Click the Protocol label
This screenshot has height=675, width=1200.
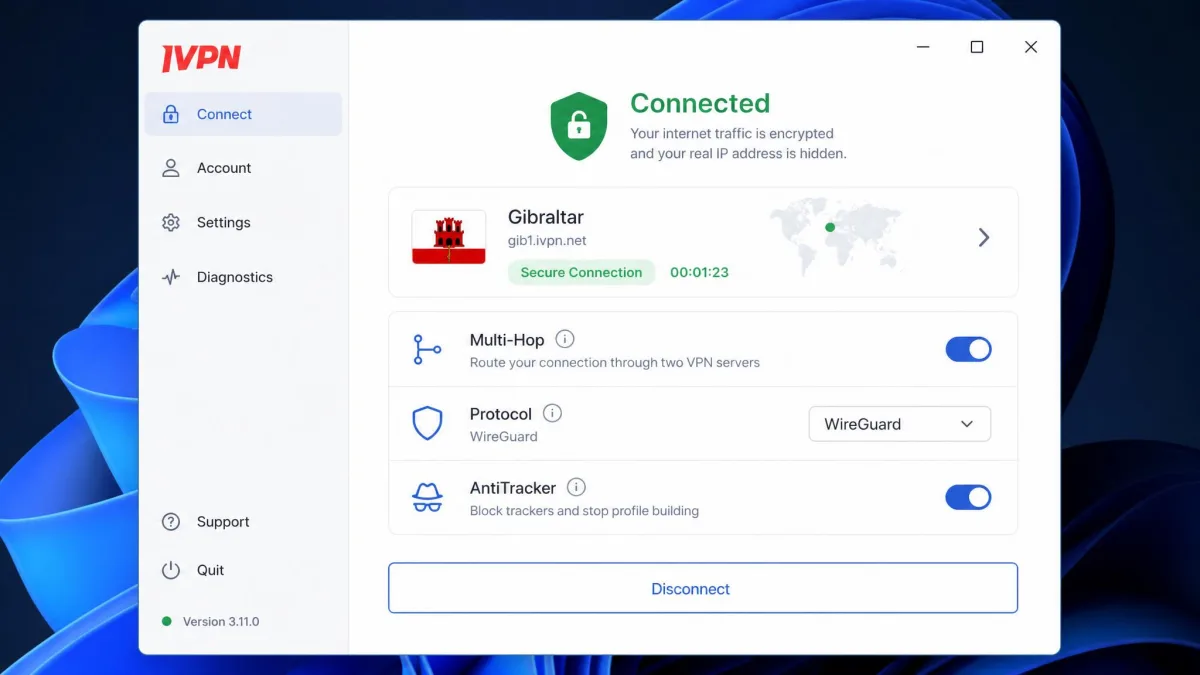pos(501,414)
